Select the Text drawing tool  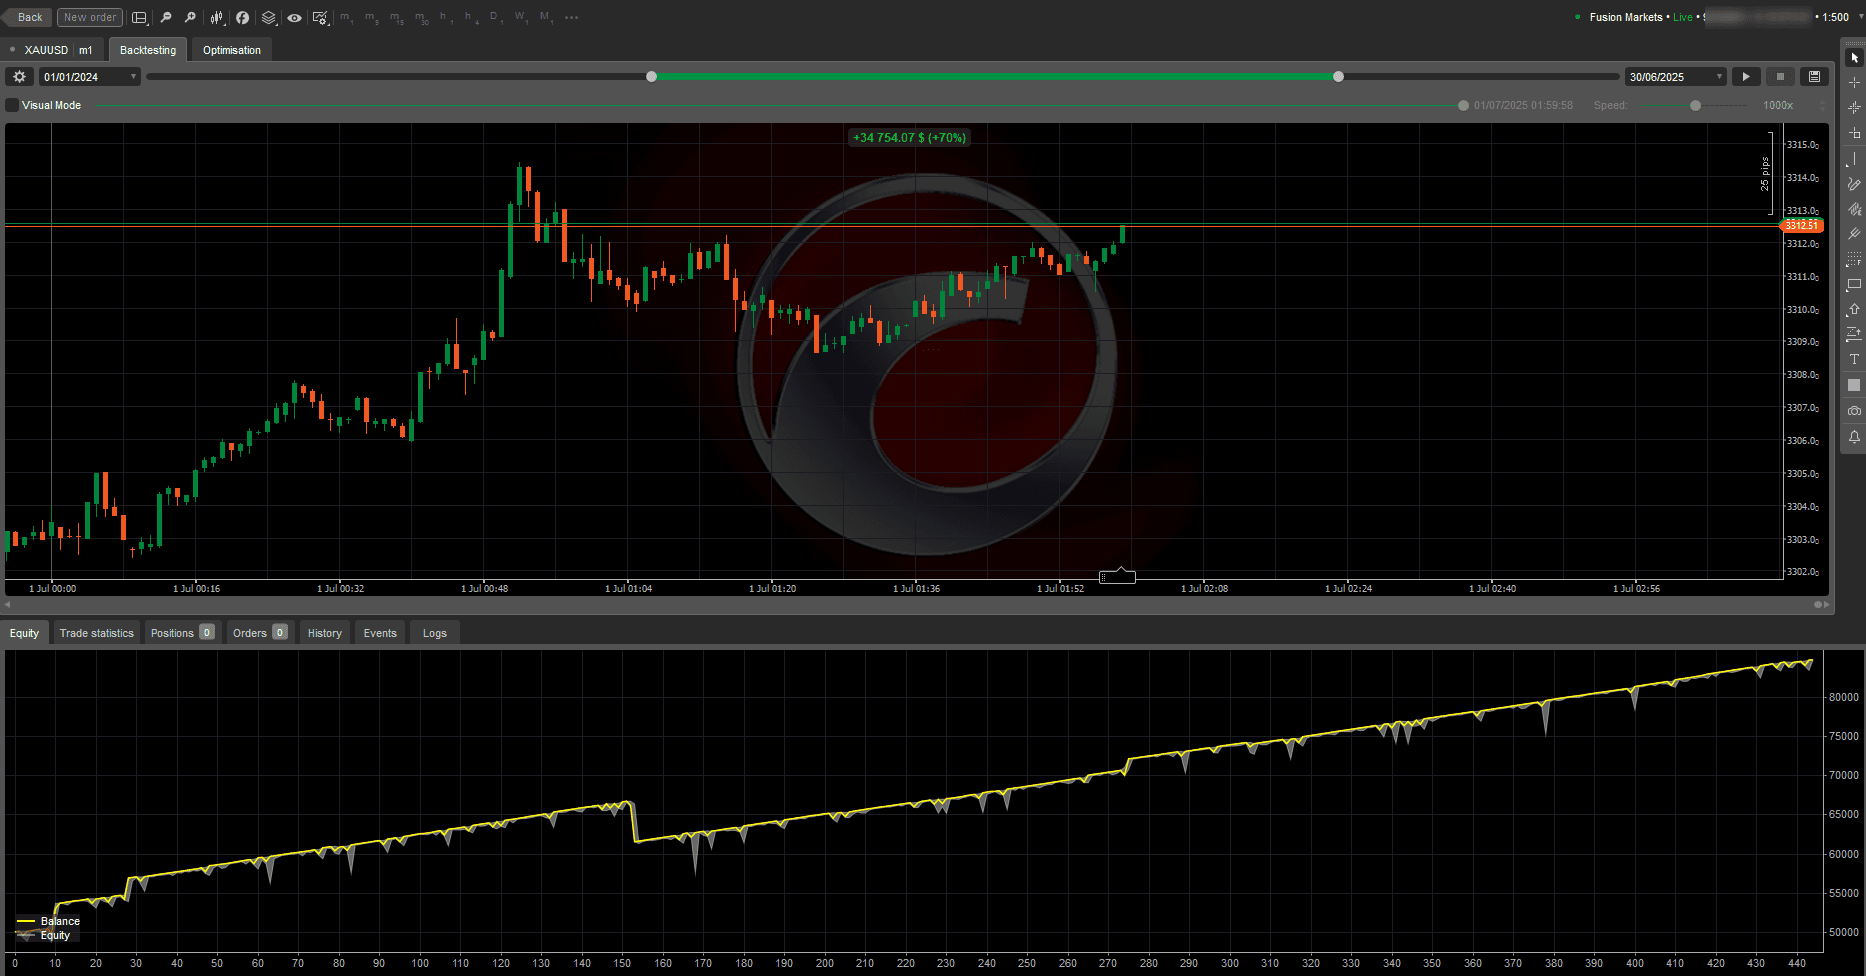(1855, 358)
